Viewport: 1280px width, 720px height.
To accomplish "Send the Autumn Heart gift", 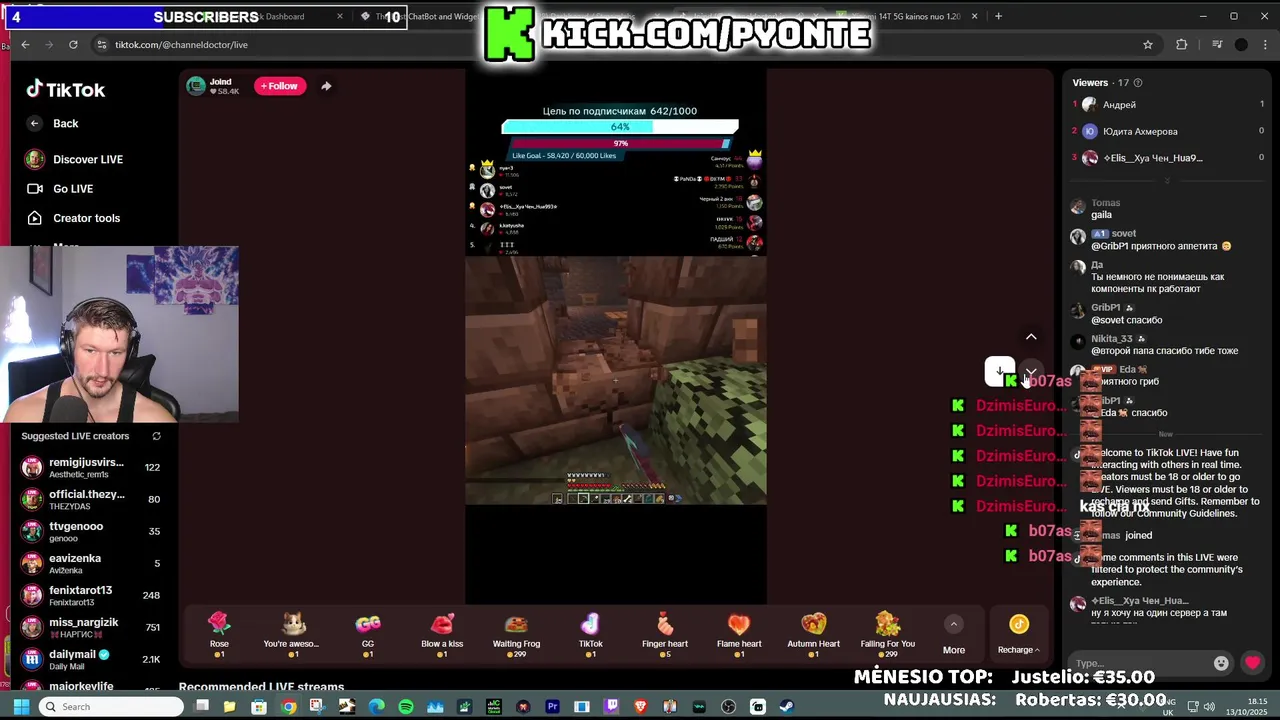I will [813, 634].
